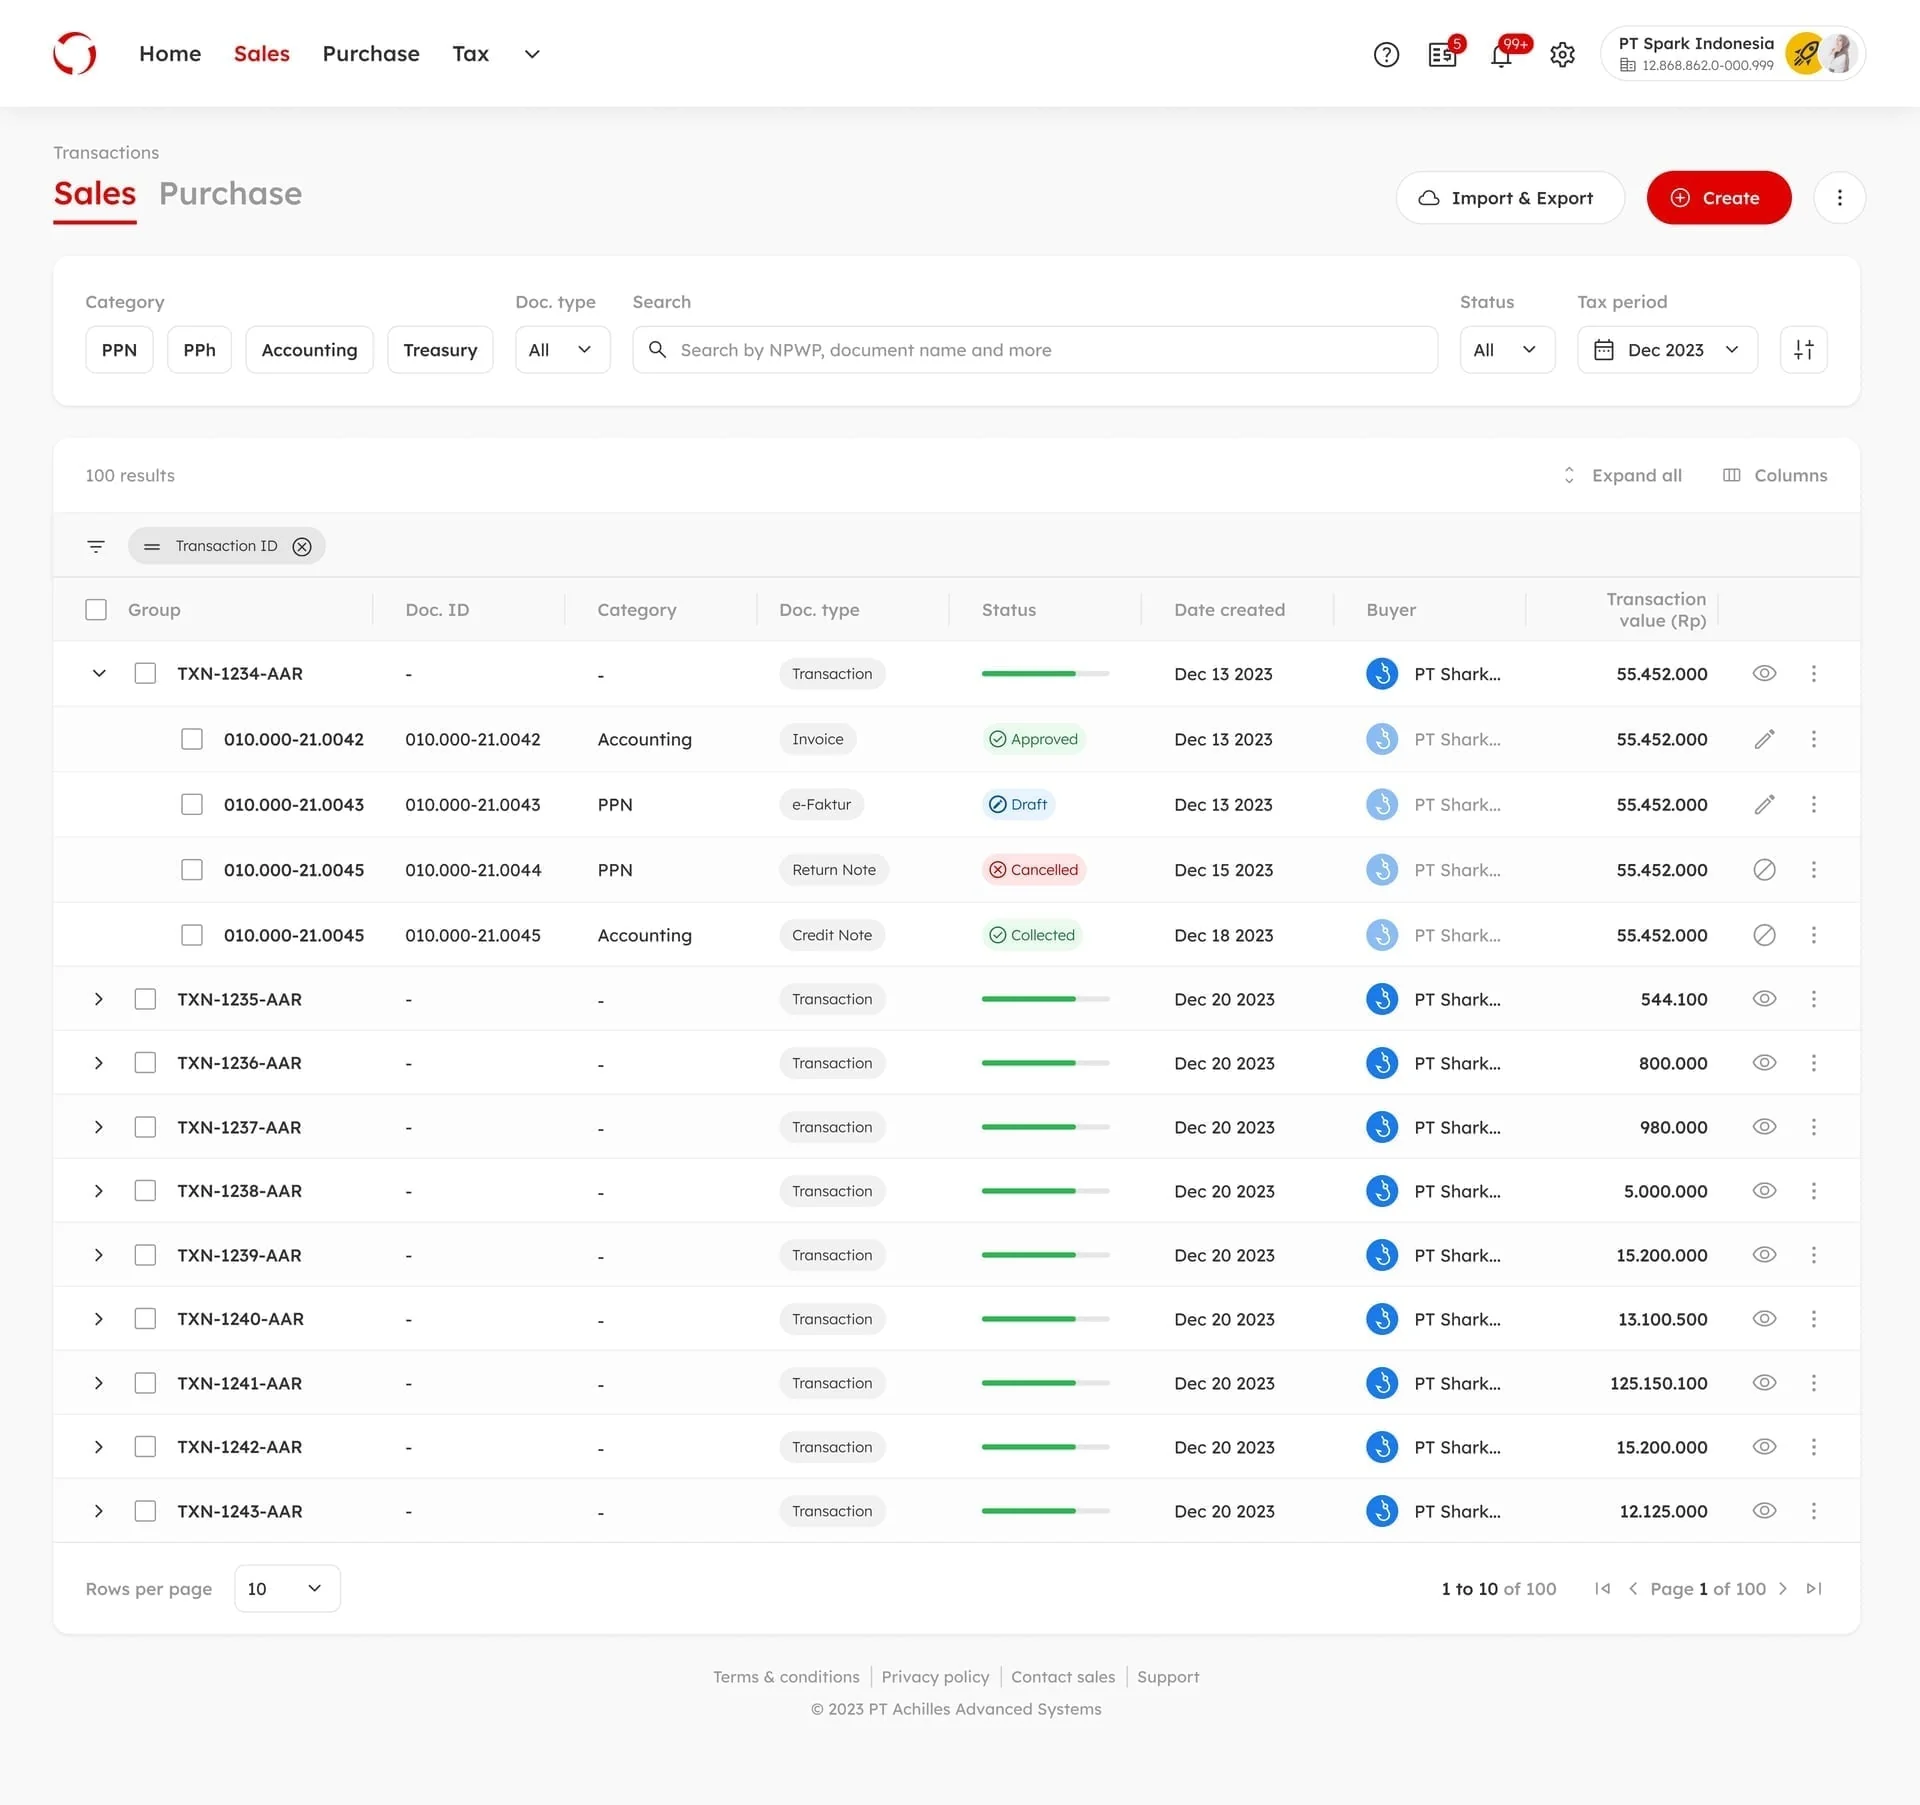Viewport: 1920px width, 1805px height.
Task: Open the Tax menu
Action: [470, 54]
